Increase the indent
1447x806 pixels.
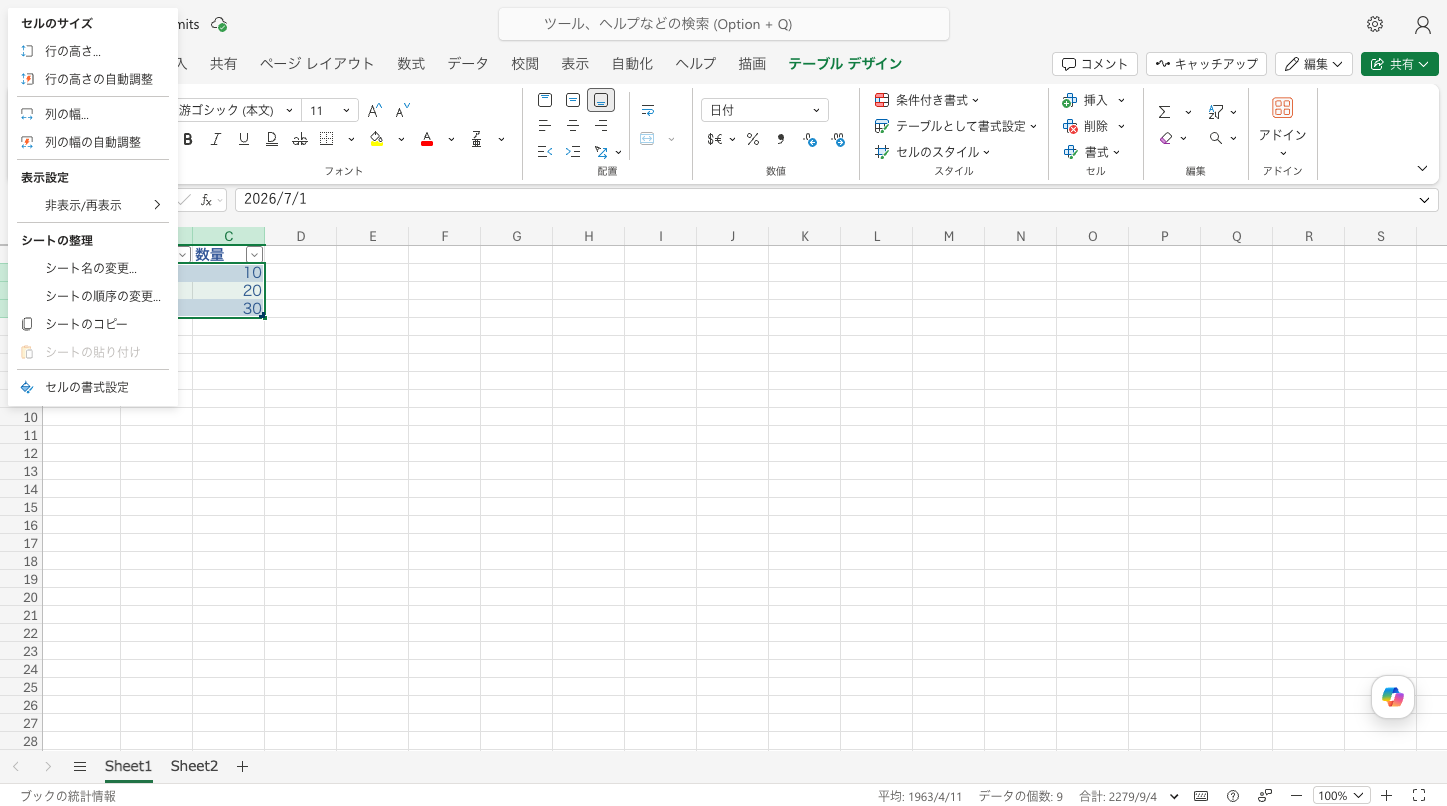[573, 152]
